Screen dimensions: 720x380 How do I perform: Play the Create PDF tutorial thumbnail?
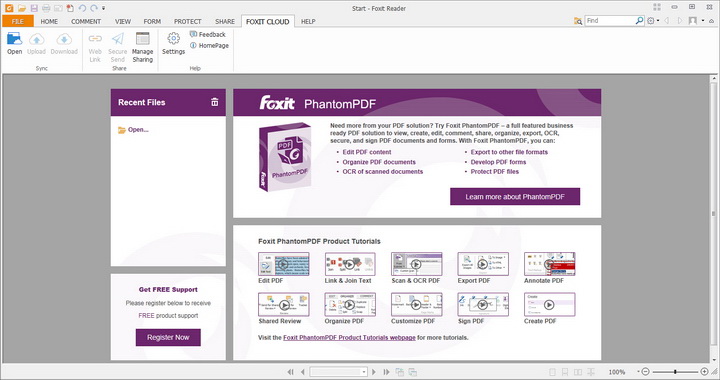pyautogui.click(x=549, y=305)
